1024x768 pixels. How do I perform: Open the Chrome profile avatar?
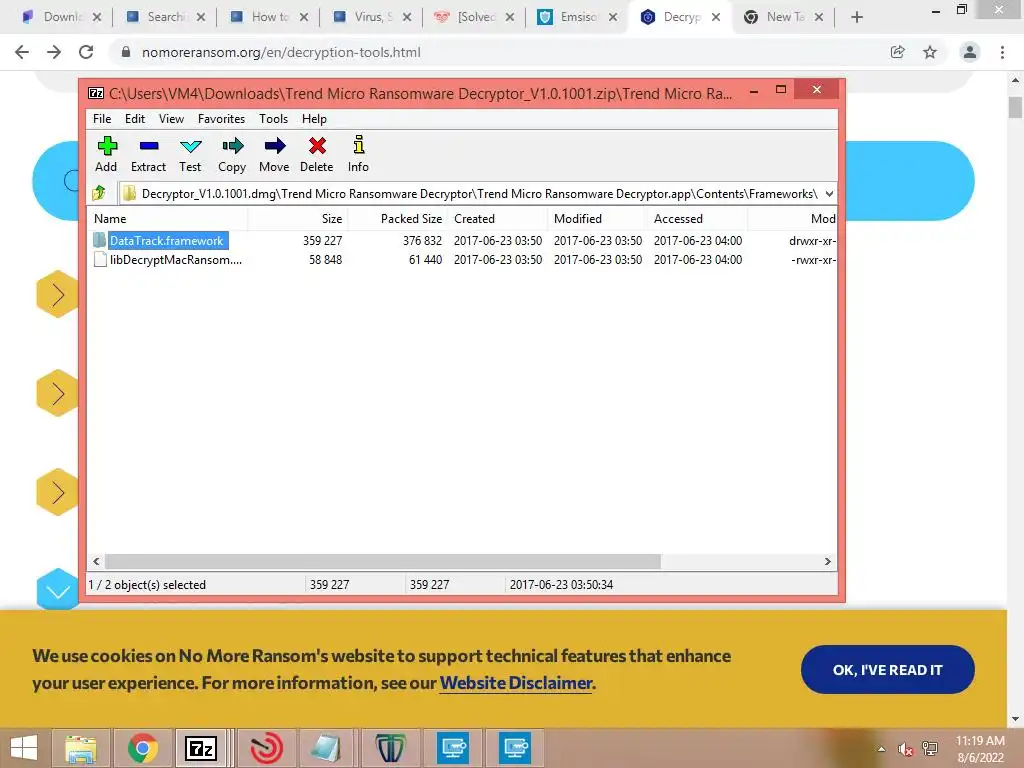click(x=970, y=52)
